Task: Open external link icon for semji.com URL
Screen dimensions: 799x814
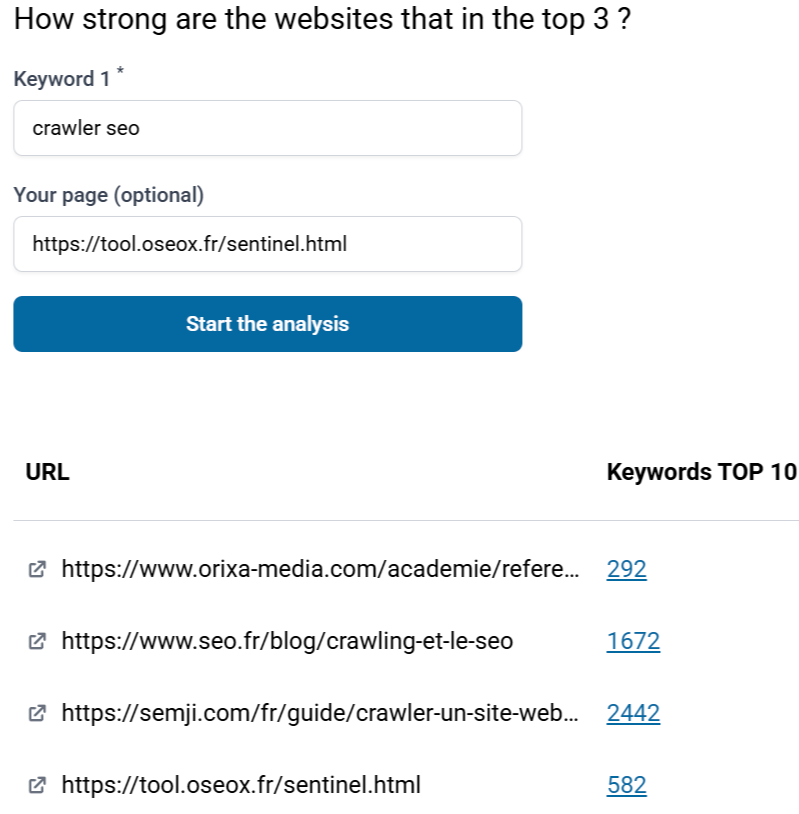Action: pyautogui.click(x=37, y=714)
